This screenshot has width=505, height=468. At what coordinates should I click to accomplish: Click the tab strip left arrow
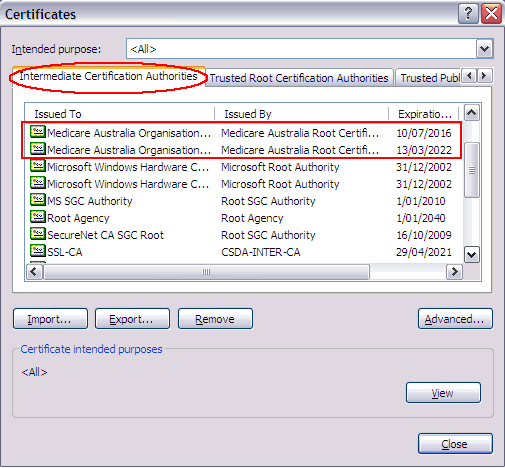click(x=470, y=76)
